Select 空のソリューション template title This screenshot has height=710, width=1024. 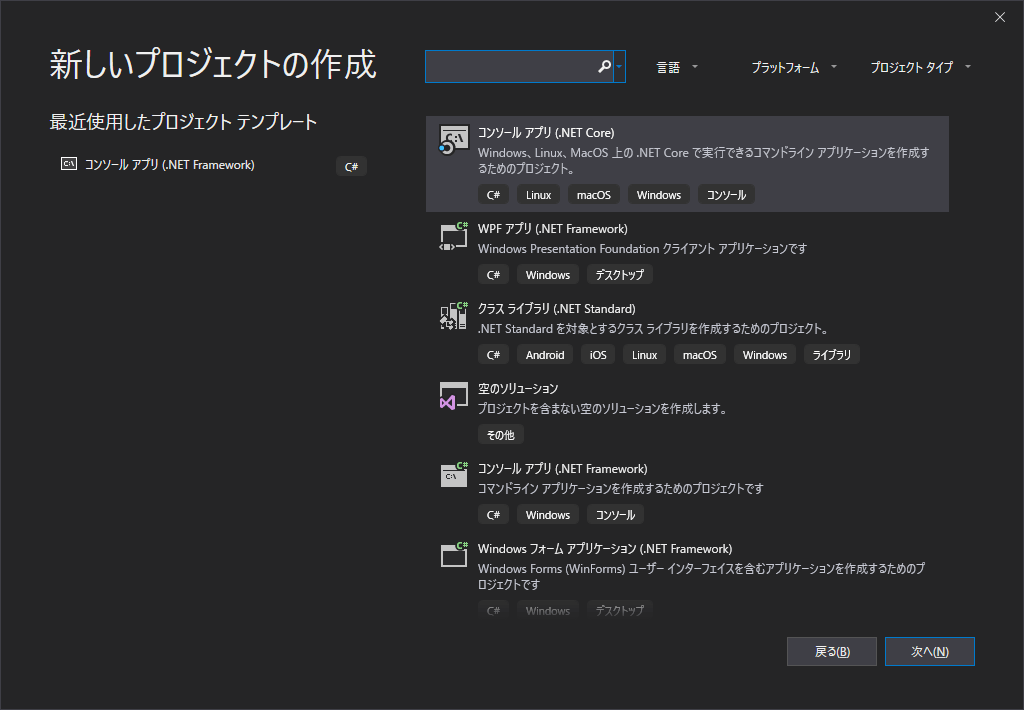[x=518, y=389]
